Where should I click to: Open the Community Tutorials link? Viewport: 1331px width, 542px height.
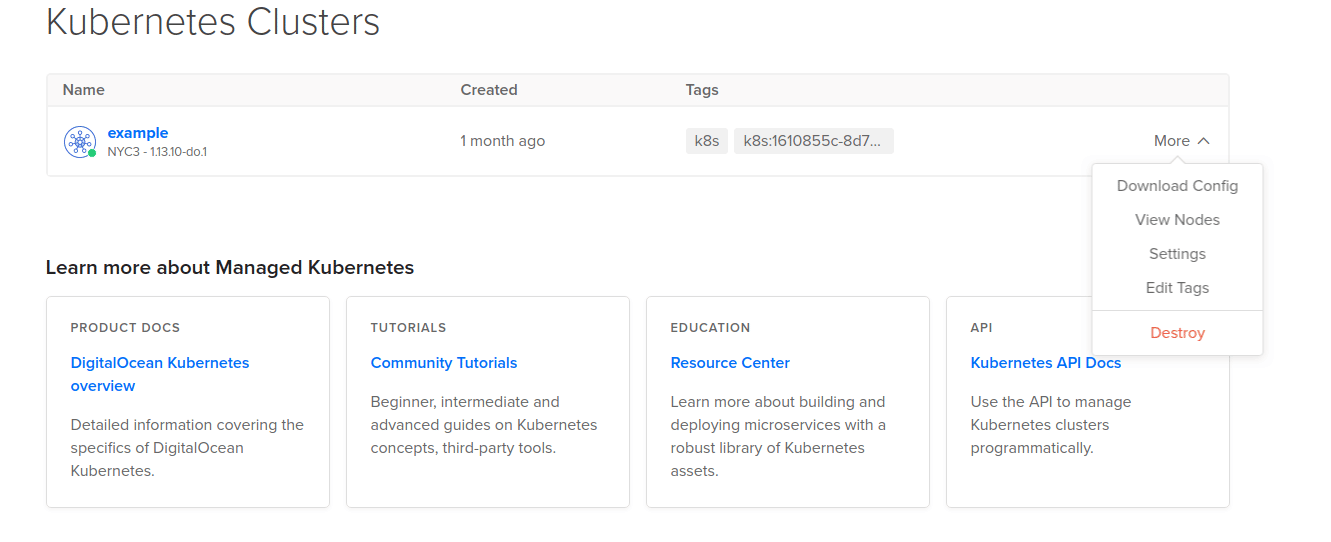pos(444,363)
